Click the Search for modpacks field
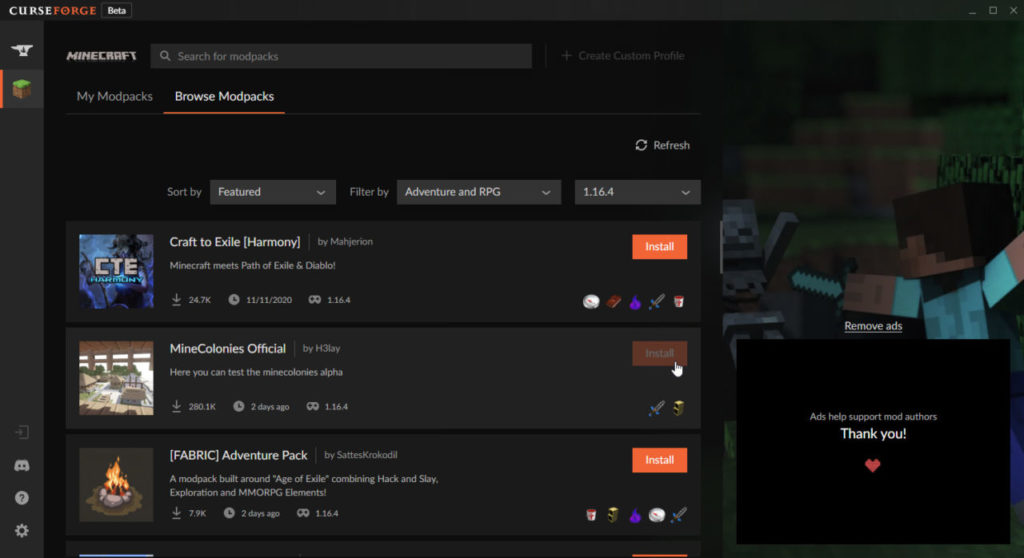 point(341,56)
